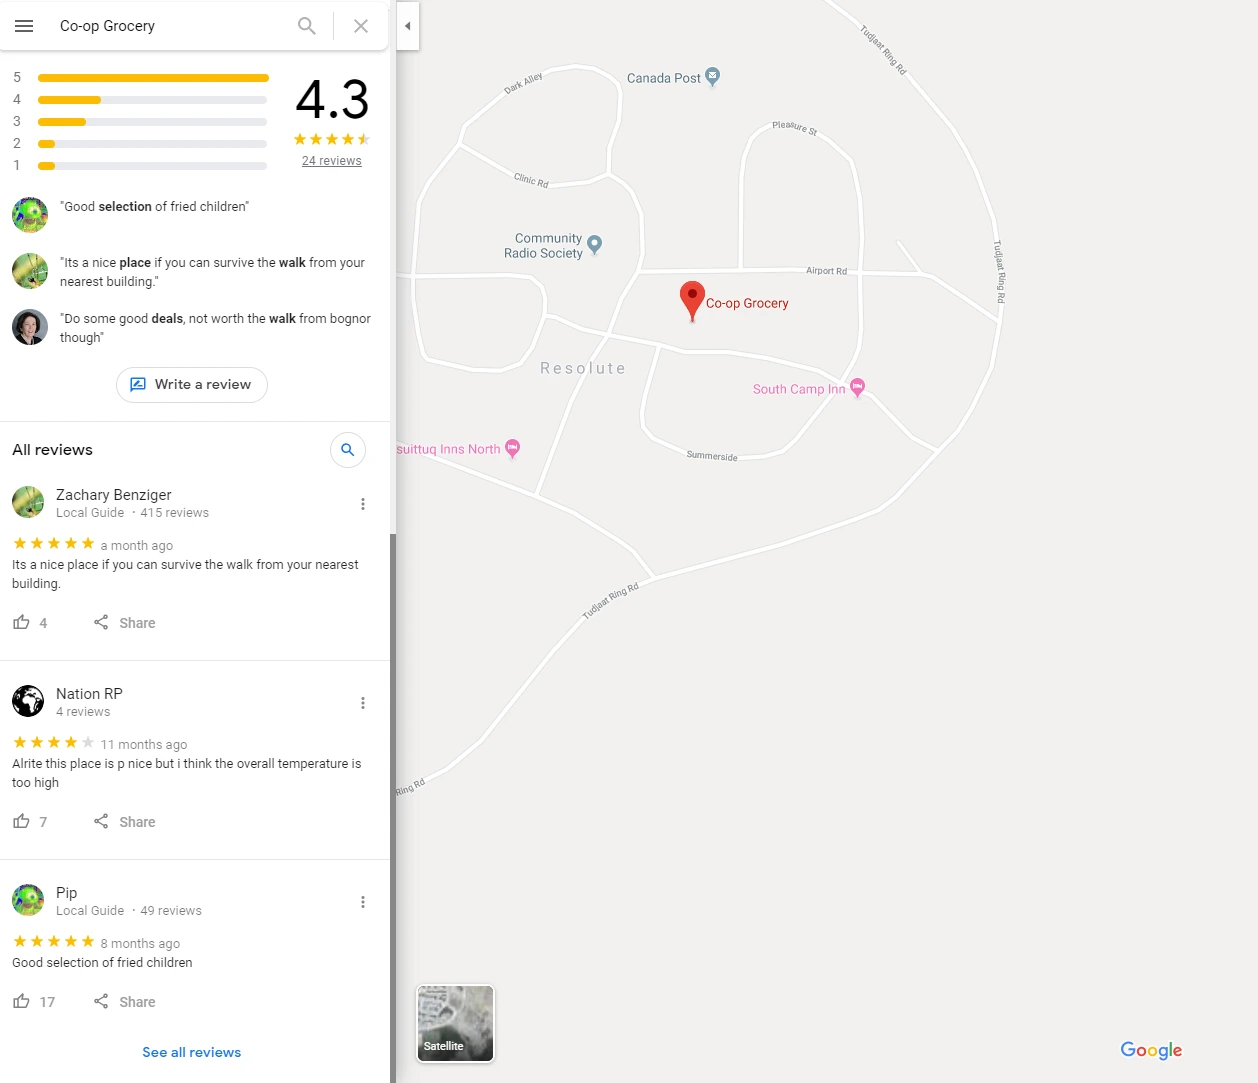Collapse the side panel with arrow toggle
Image resolution: width=1258 pixels, height=1083 pixels.
click(x=408, y=26)
